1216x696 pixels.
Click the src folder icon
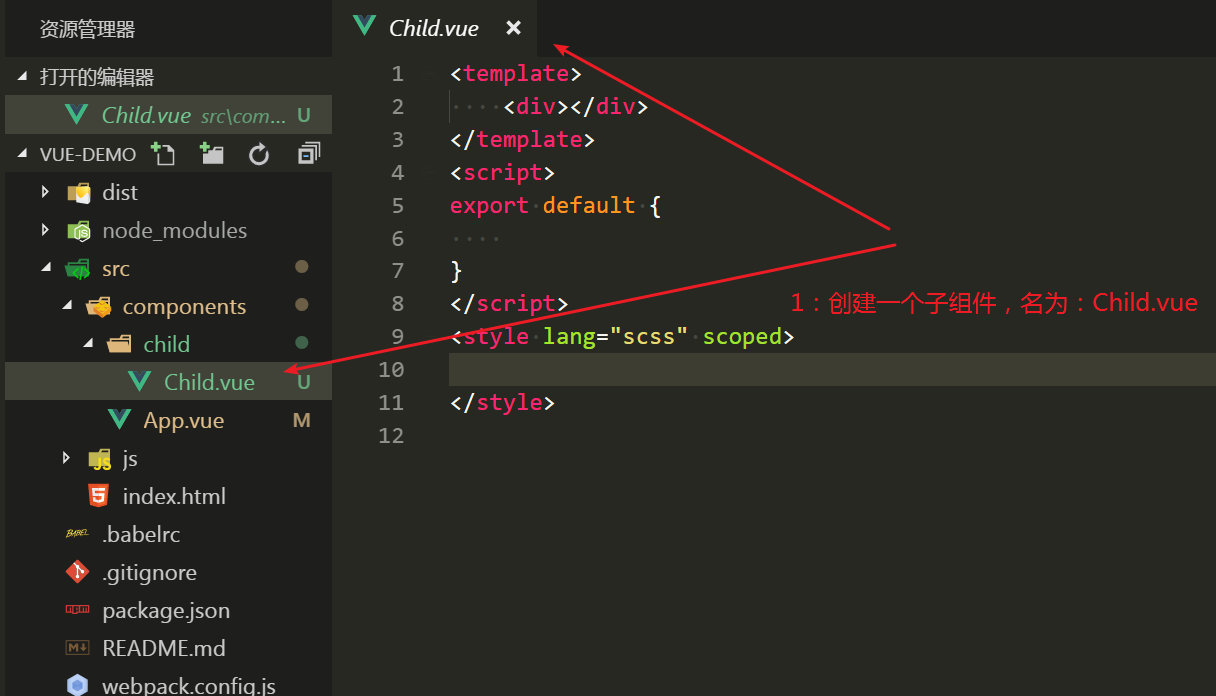coord(79,269)
